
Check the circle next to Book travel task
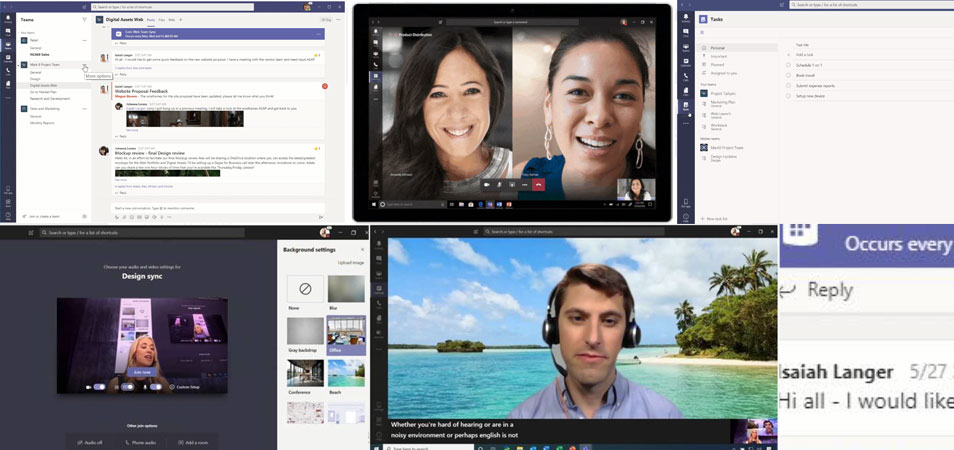point(789,74)
